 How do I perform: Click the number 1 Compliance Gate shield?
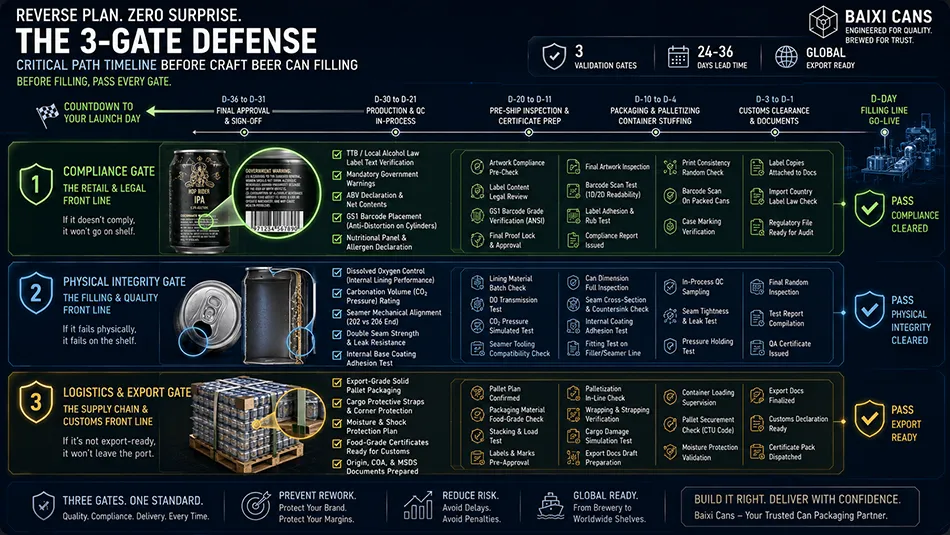pyautogui.click(x=36, y=184)
